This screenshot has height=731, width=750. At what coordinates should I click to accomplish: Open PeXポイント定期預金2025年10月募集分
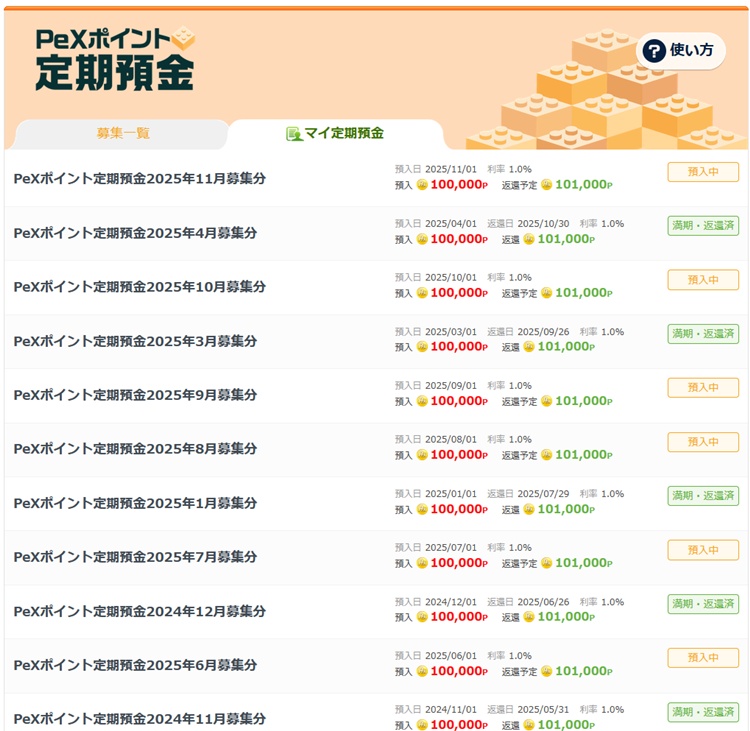(x=140, y=287)
